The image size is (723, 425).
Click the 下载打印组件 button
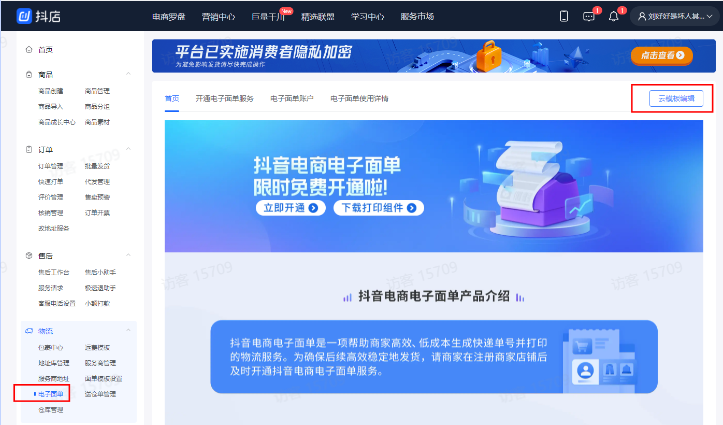[x=379, y=208]
